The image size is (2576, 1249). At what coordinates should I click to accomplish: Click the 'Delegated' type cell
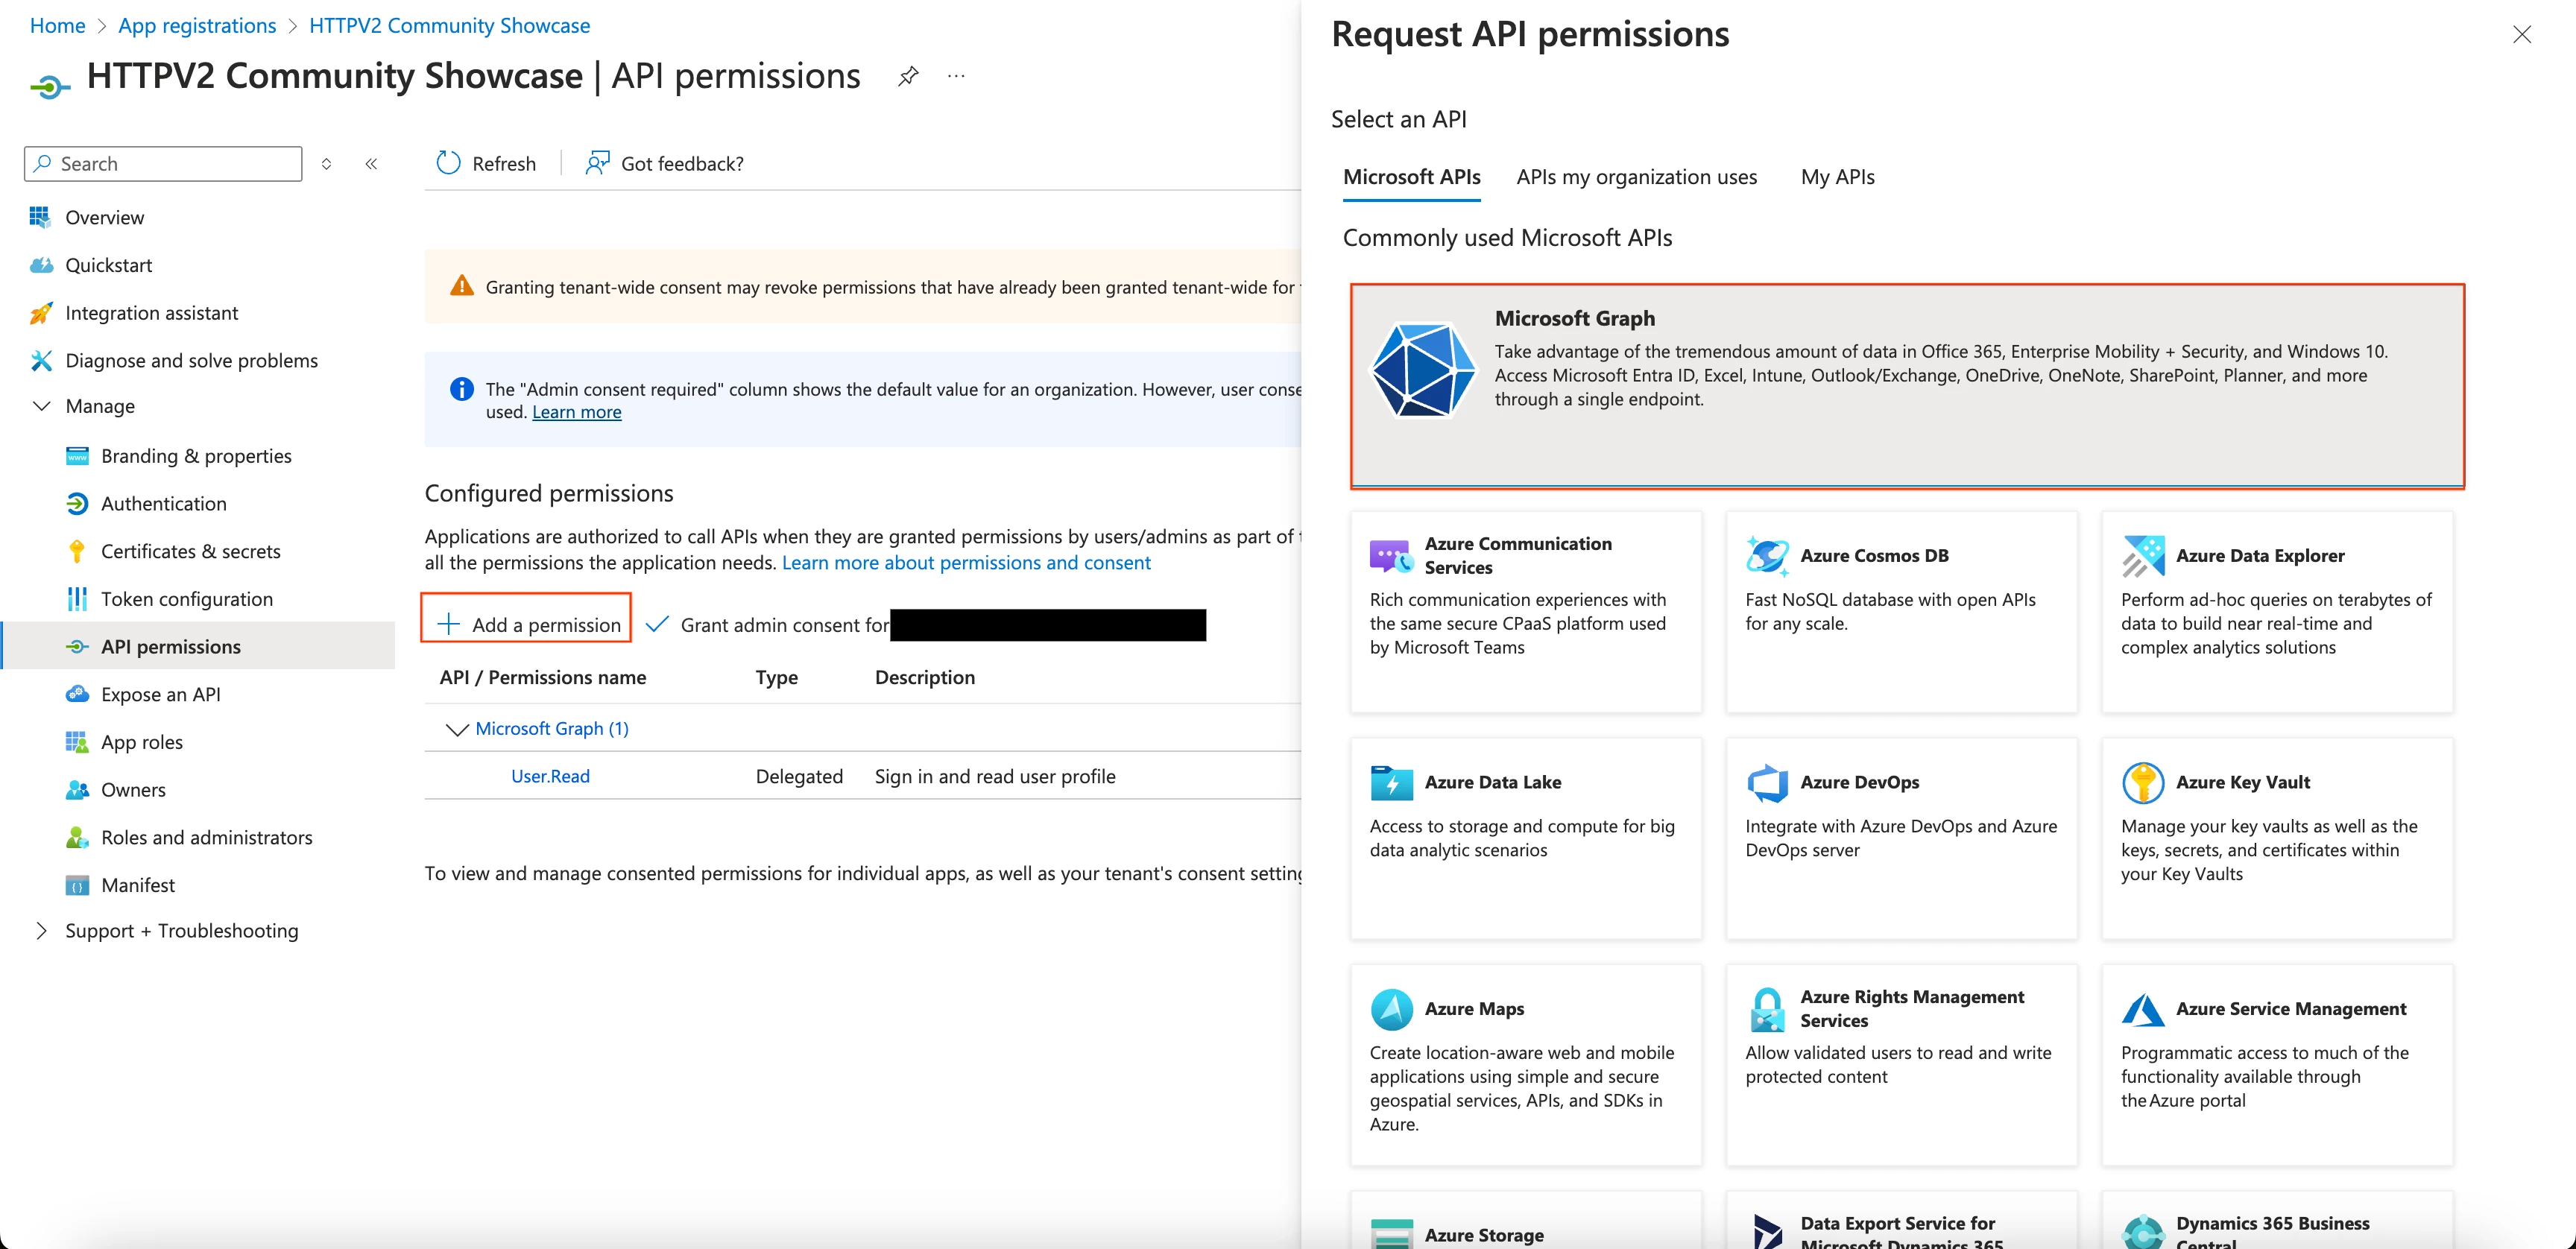tap(799, 776)
